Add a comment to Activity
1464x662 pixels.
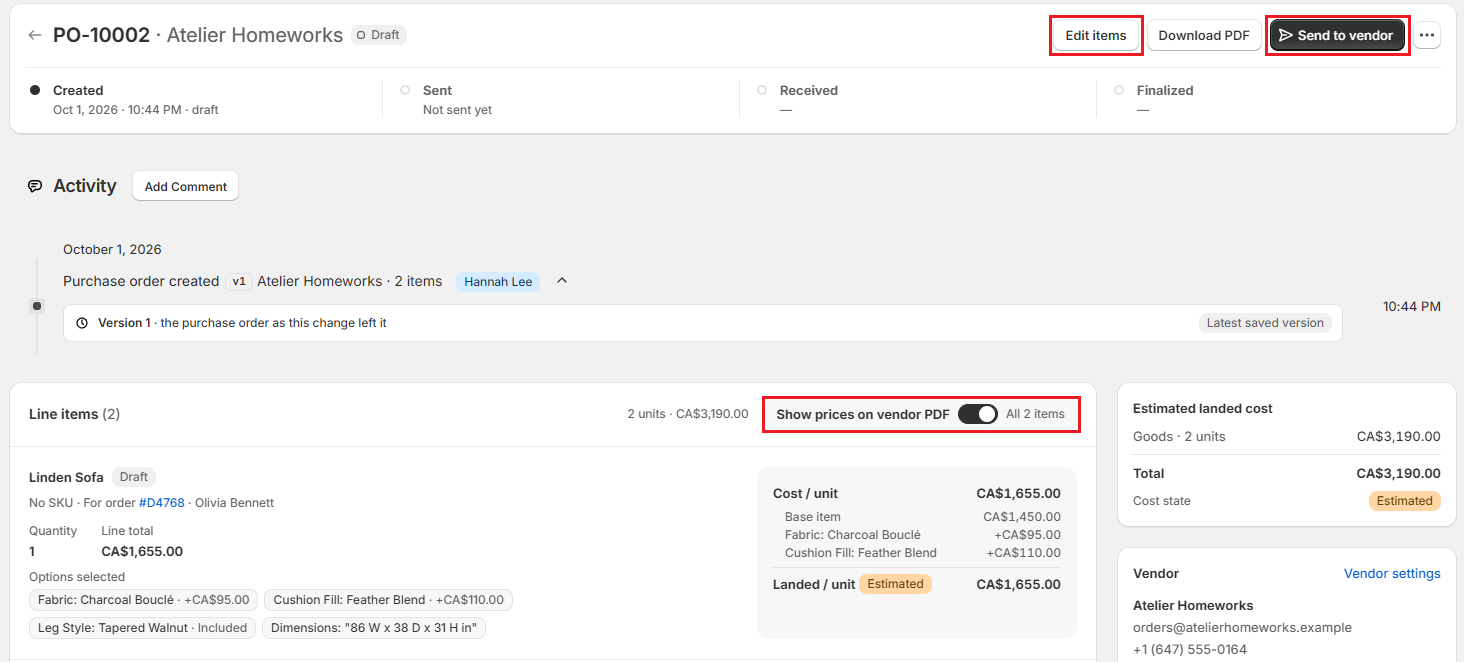(x=186, y=186)
